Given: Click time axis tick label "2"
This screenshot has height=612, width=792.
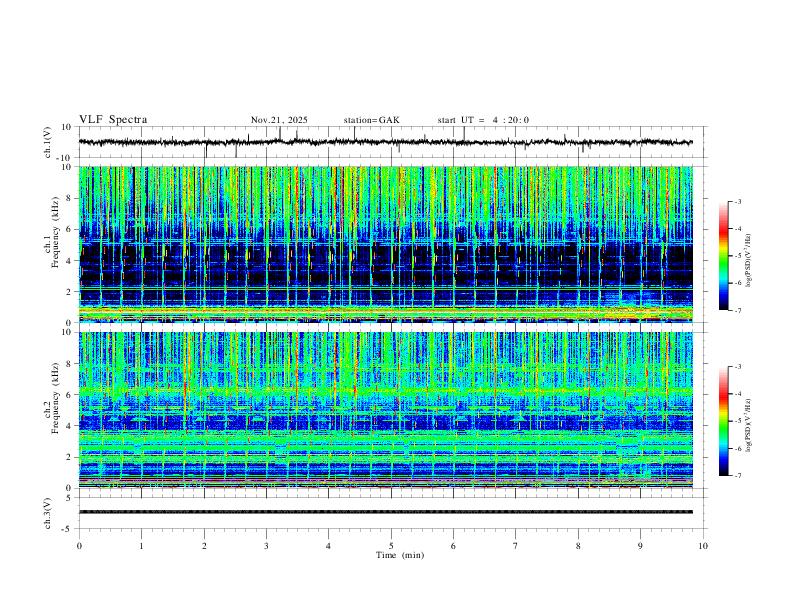Looking at the screenshot, I should [x=204, y=546].
